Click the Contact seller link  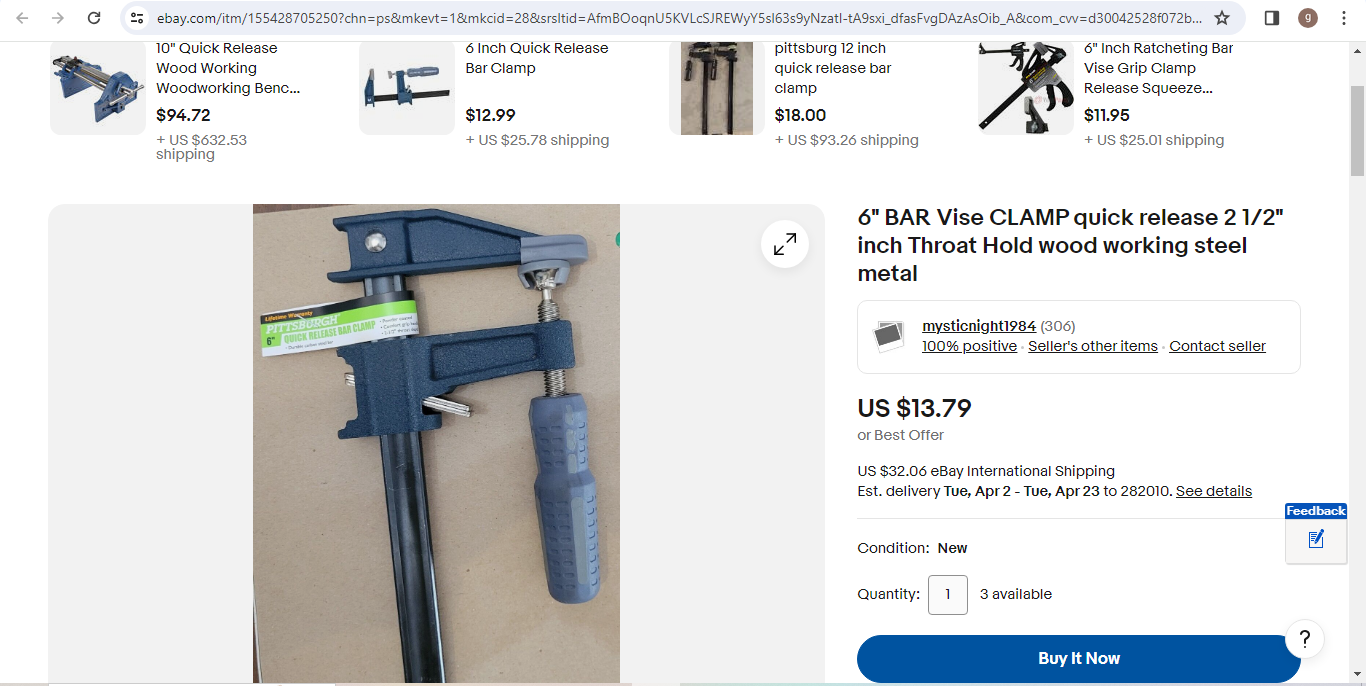pos(1217,346)
